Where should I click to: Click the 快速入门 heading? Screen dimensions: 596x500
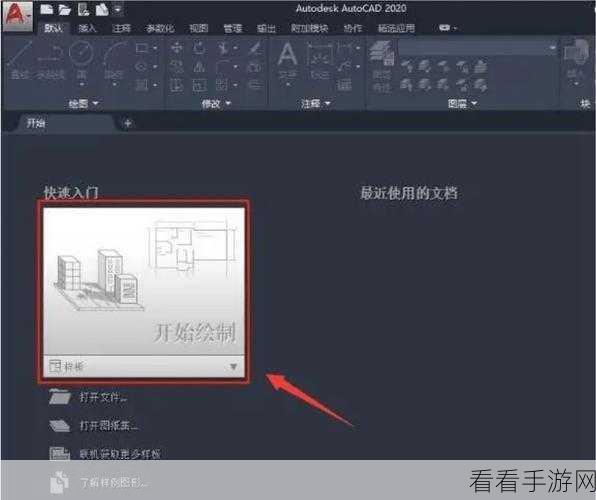click(x=71, y=193)
